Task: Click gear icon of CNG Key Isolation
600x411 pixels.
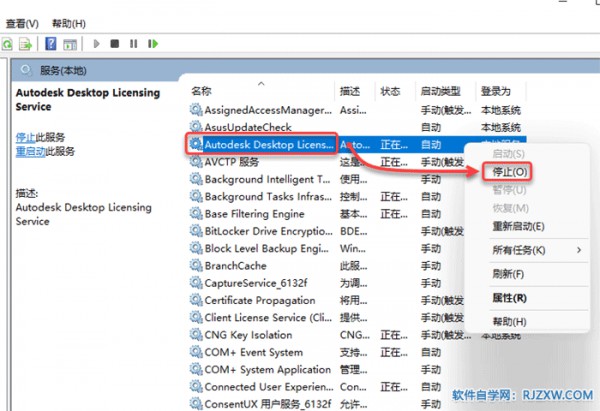Action: (196, 334)
